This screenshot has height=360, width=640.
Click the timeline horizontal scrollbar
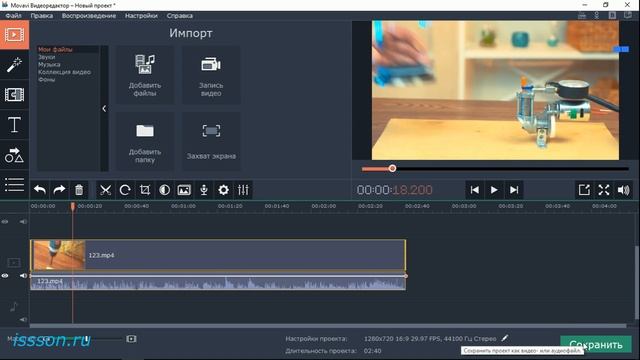click(328, 326)
